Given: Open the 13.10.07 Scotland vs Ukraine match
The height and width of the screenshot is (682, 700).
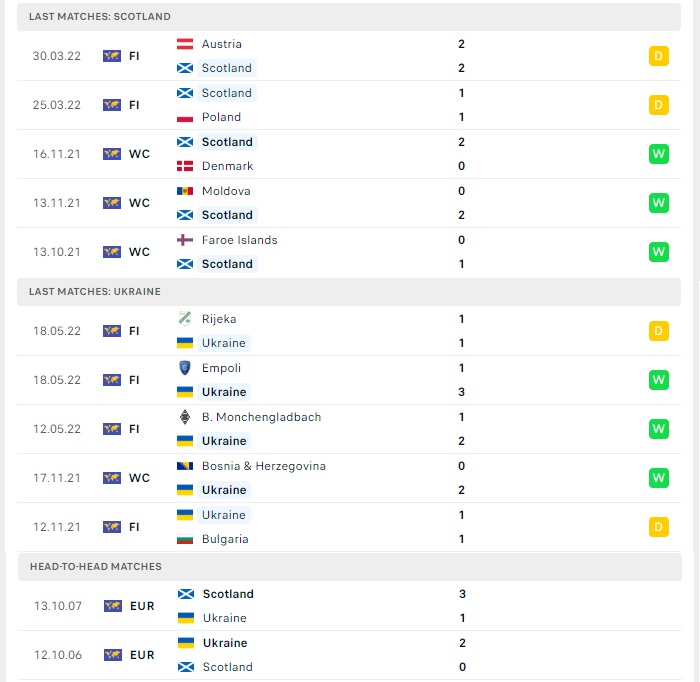Looking at the screenshot, I should pos(350,606).
